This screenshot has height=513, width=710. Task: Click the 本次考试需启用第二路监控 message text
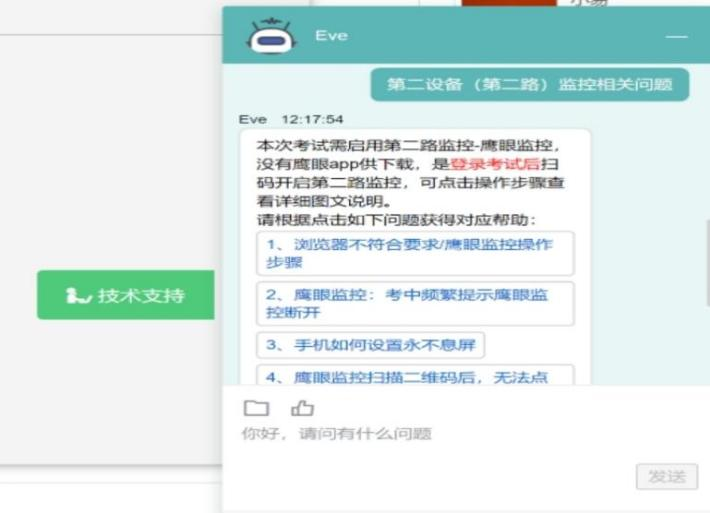(408, 146)
